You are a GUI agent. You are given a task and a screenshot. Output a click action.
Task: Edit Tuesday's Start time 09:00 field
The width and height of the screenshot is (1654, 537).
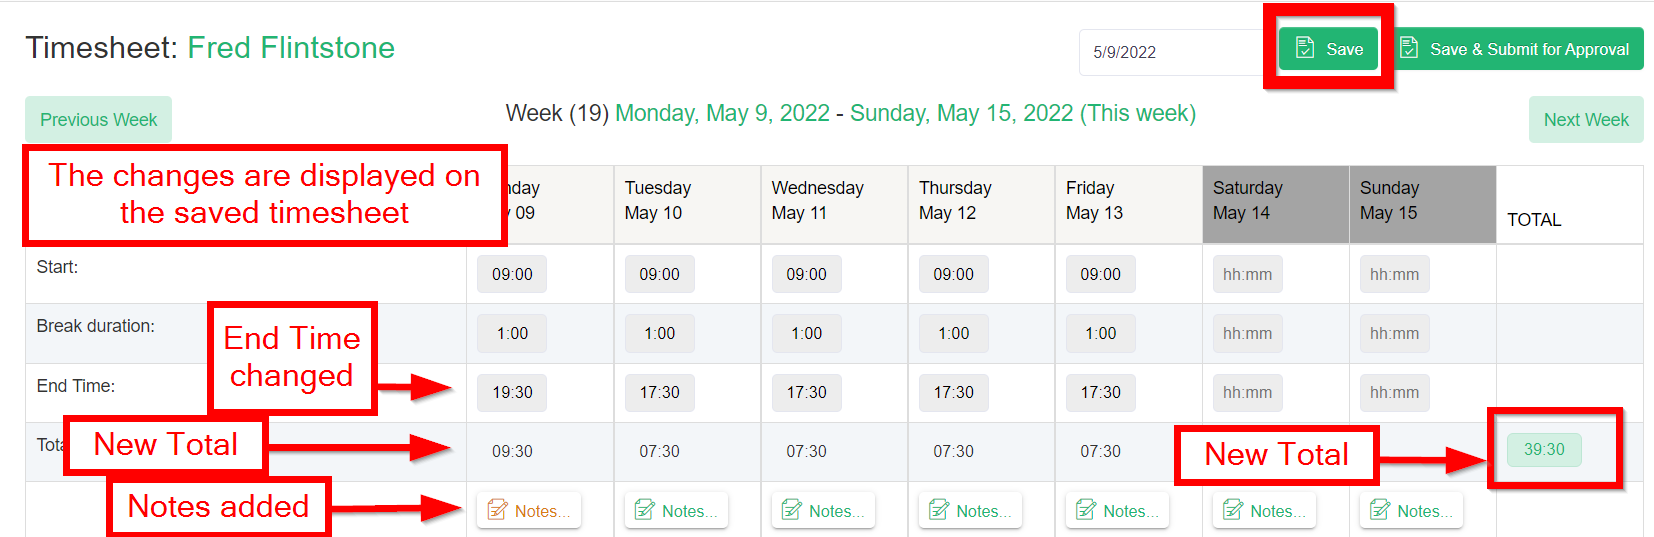click(x=659, y=274)
